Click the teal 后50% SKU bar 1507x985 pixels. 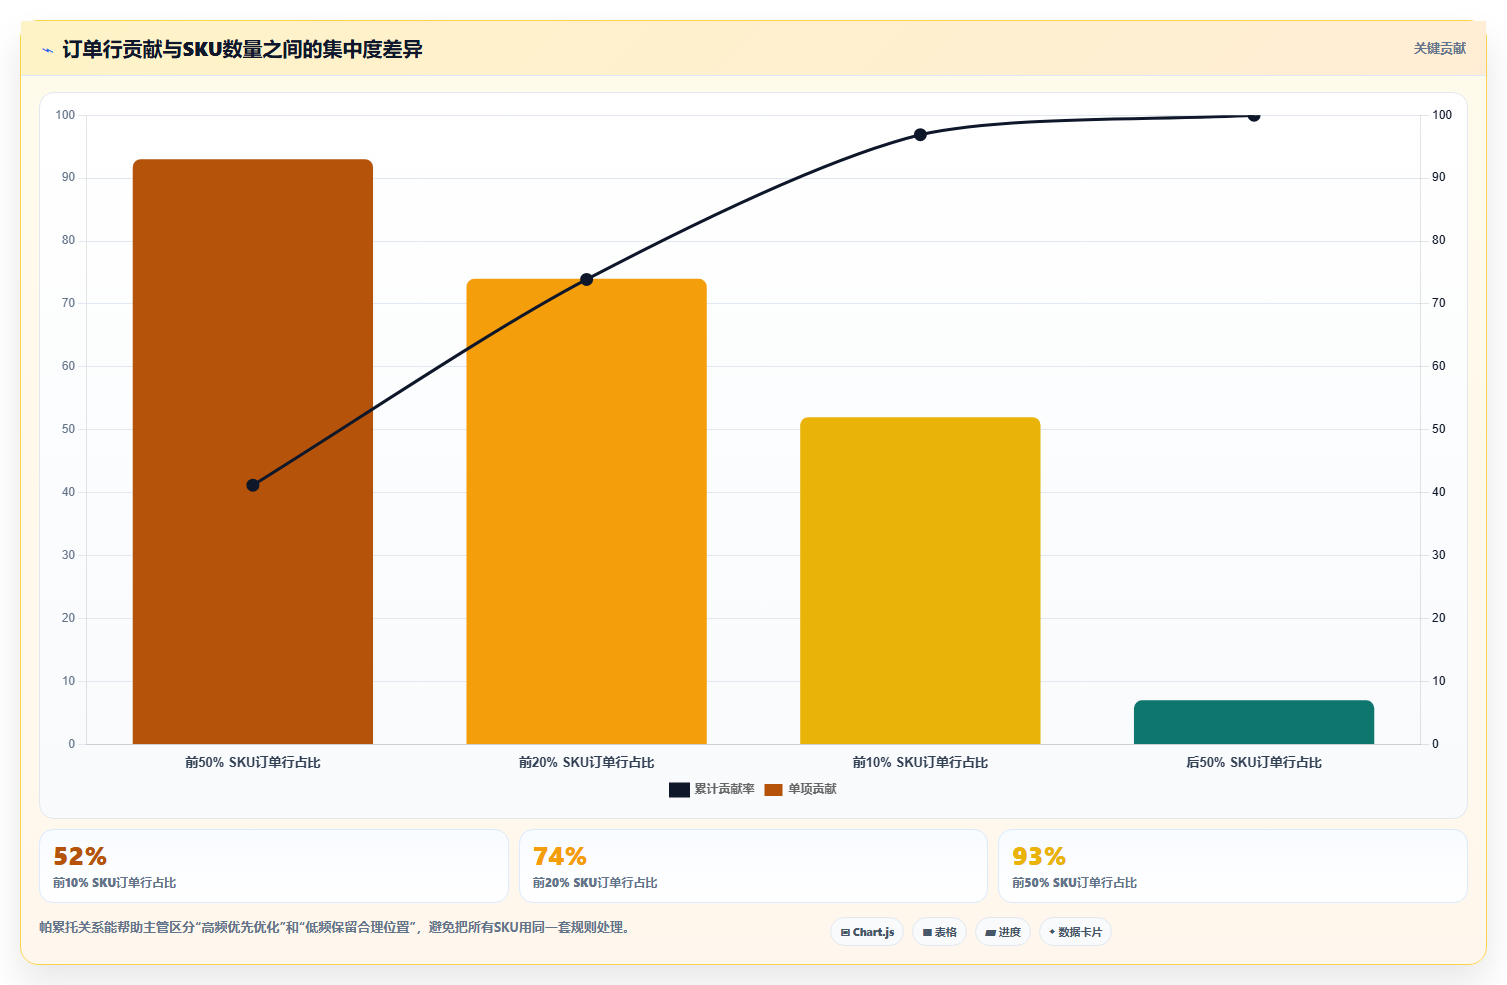click(x=1254, y=722)
